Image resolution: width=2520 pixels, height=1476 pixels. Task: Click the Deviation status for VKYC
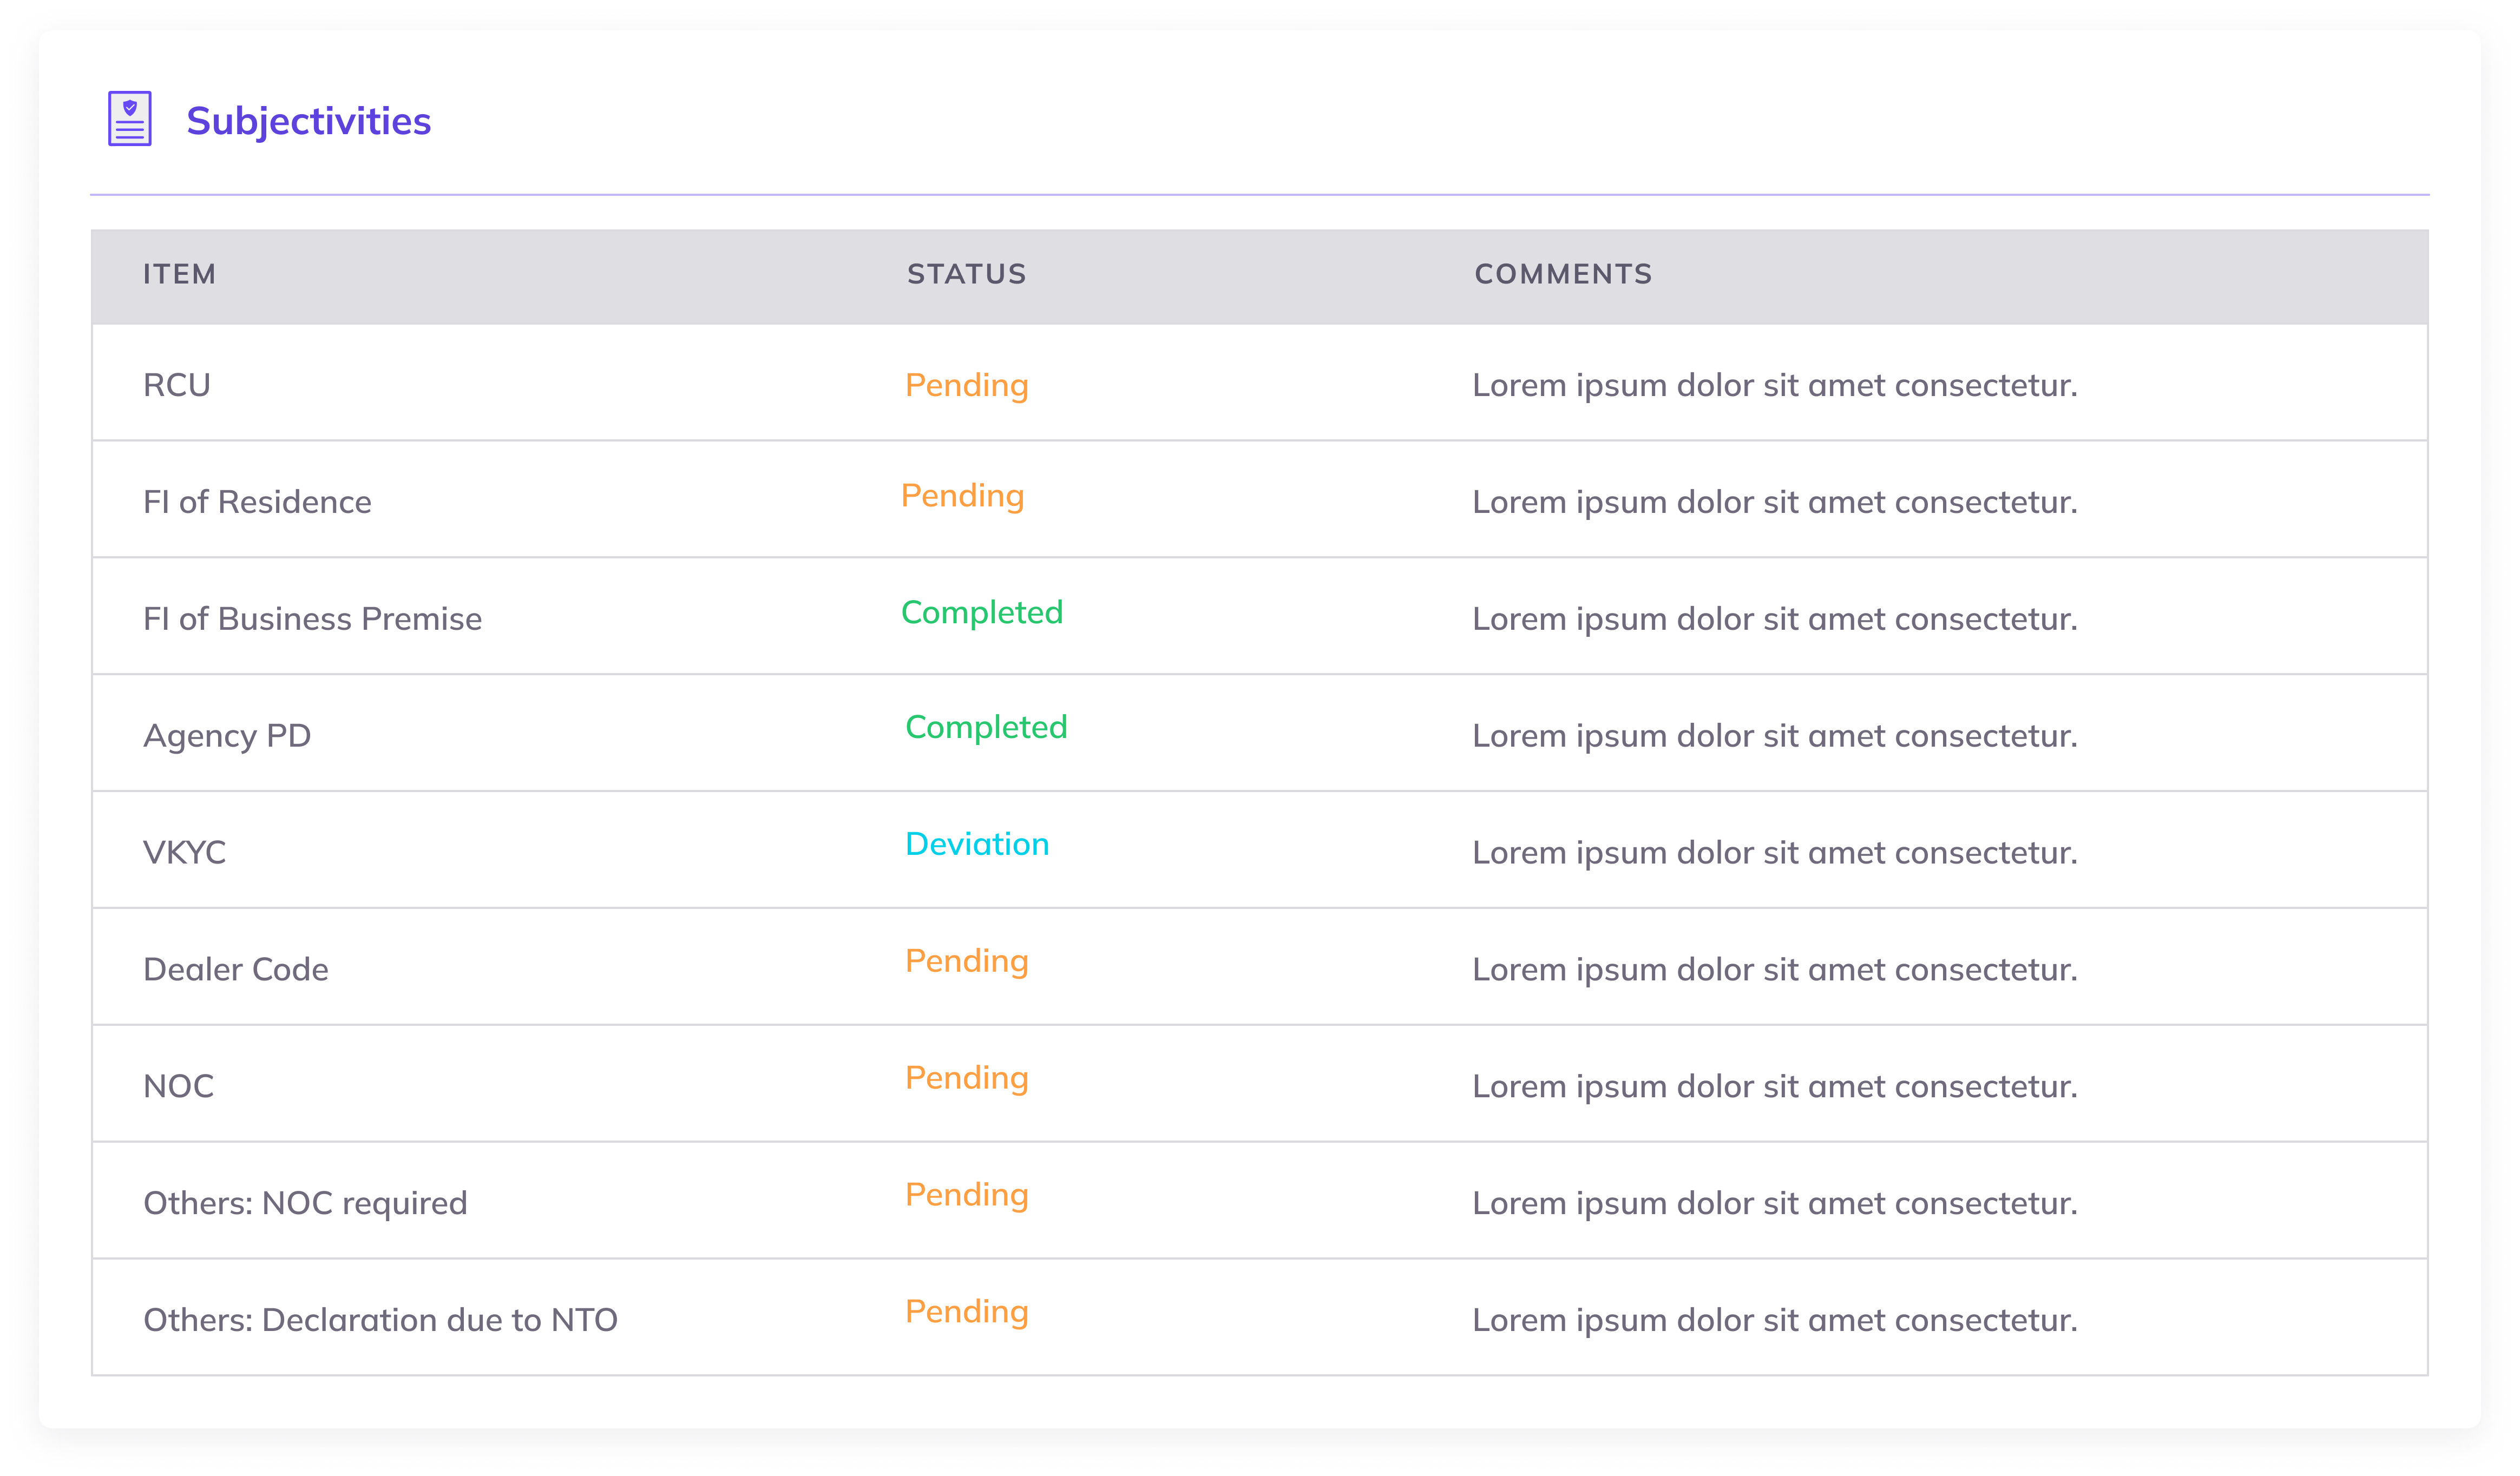[x=976, y=844]
